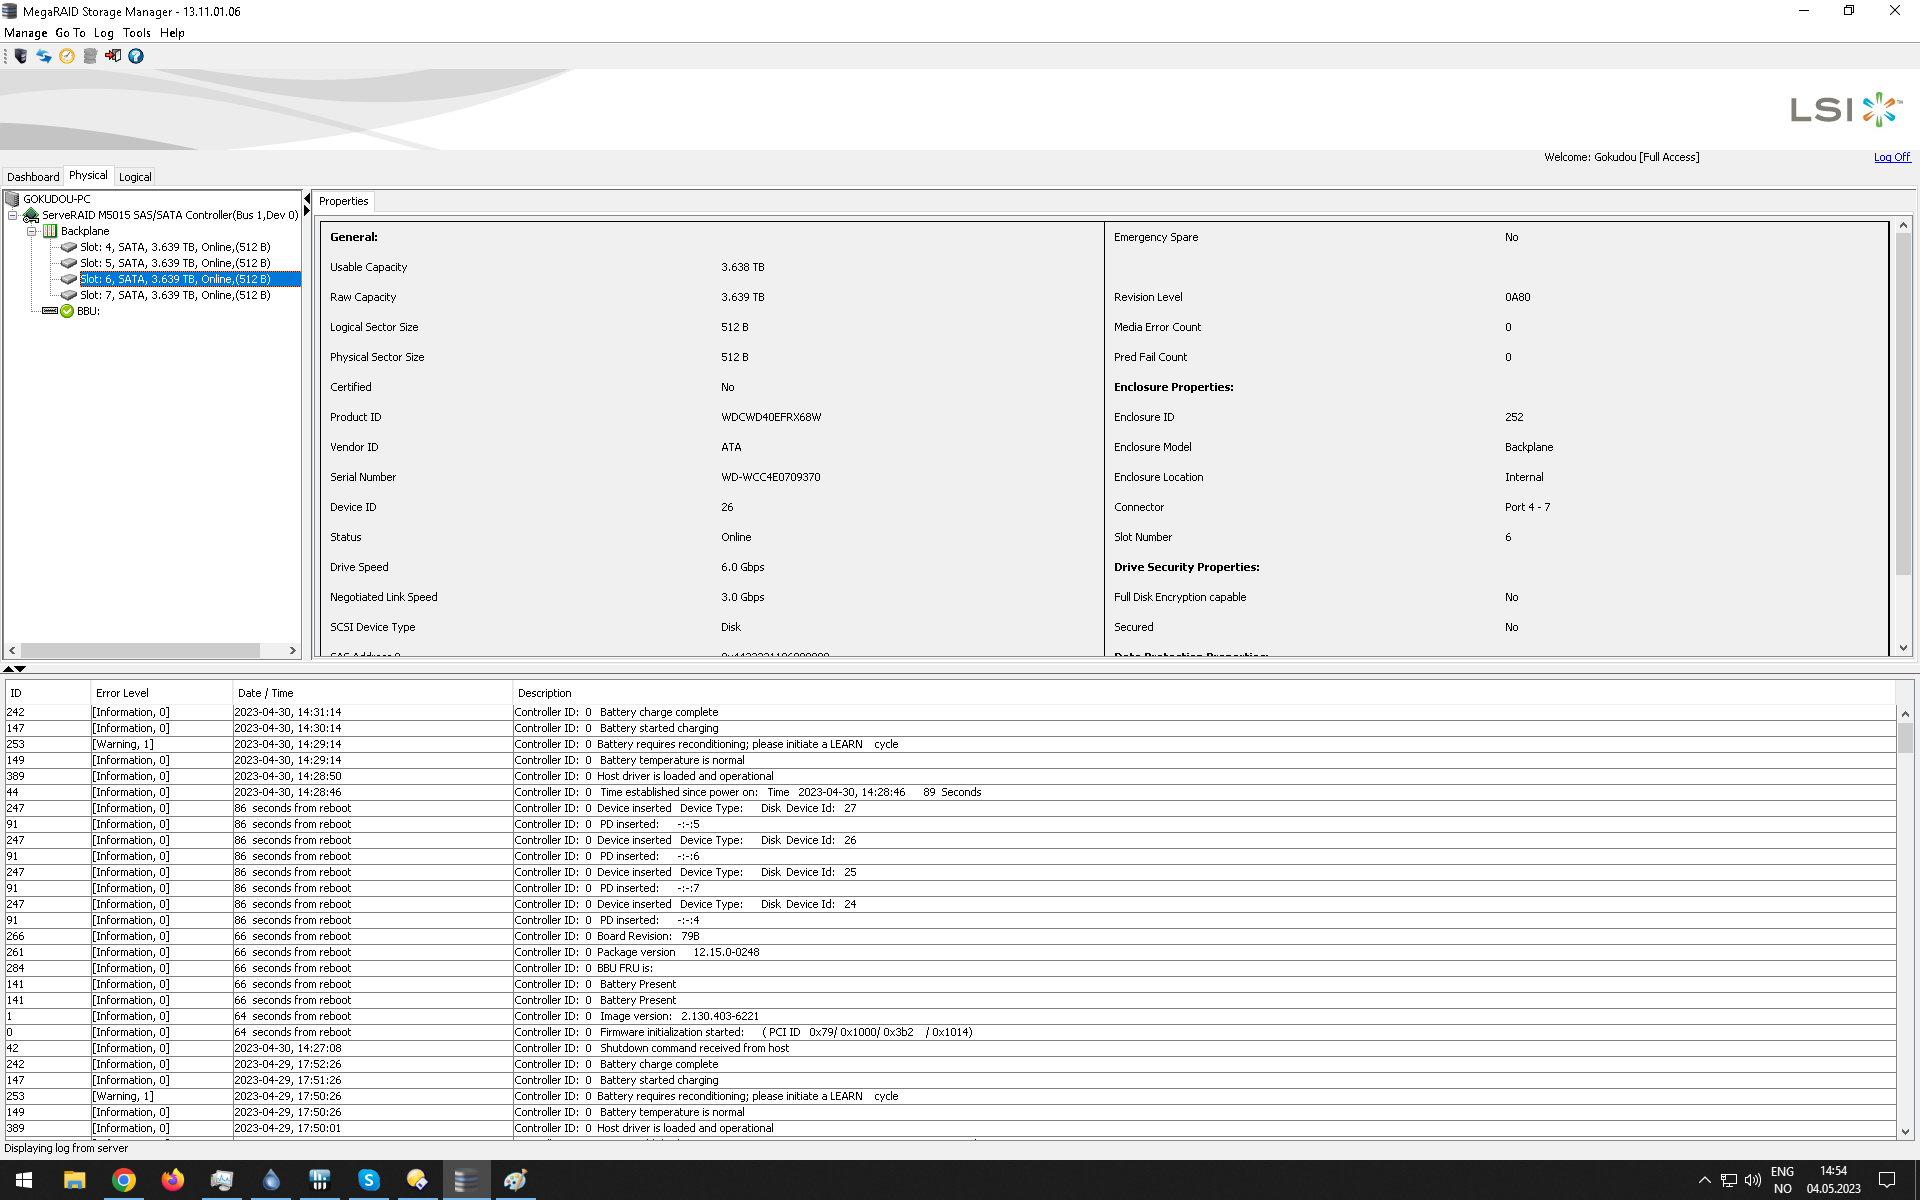Open the Tools menu
The image size is (1920, 1200).
pos(137,33)
